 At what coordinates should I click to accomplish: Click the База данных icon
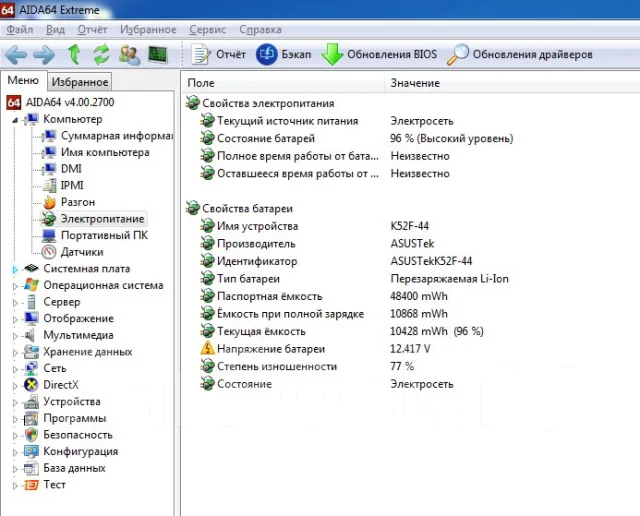click(31, 468)
